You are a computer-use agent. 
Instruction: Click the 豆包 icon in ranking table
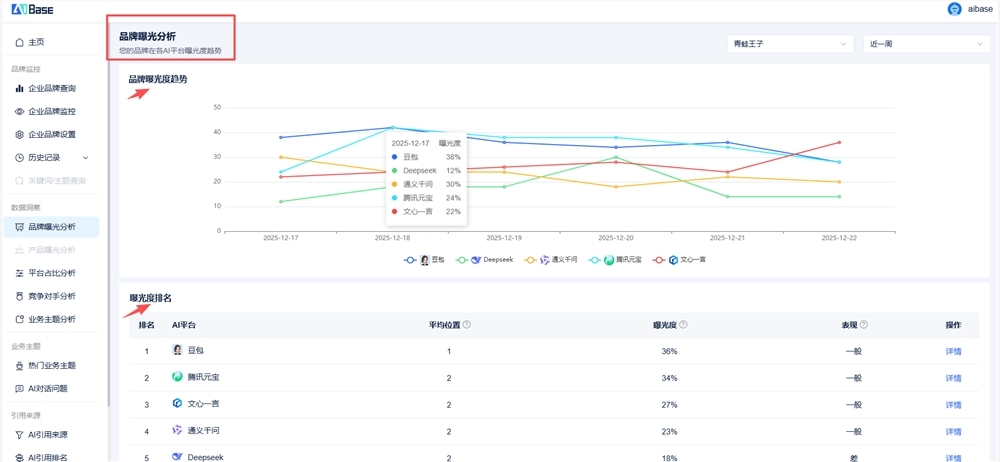pyautogui.click(x=177, y=351)
